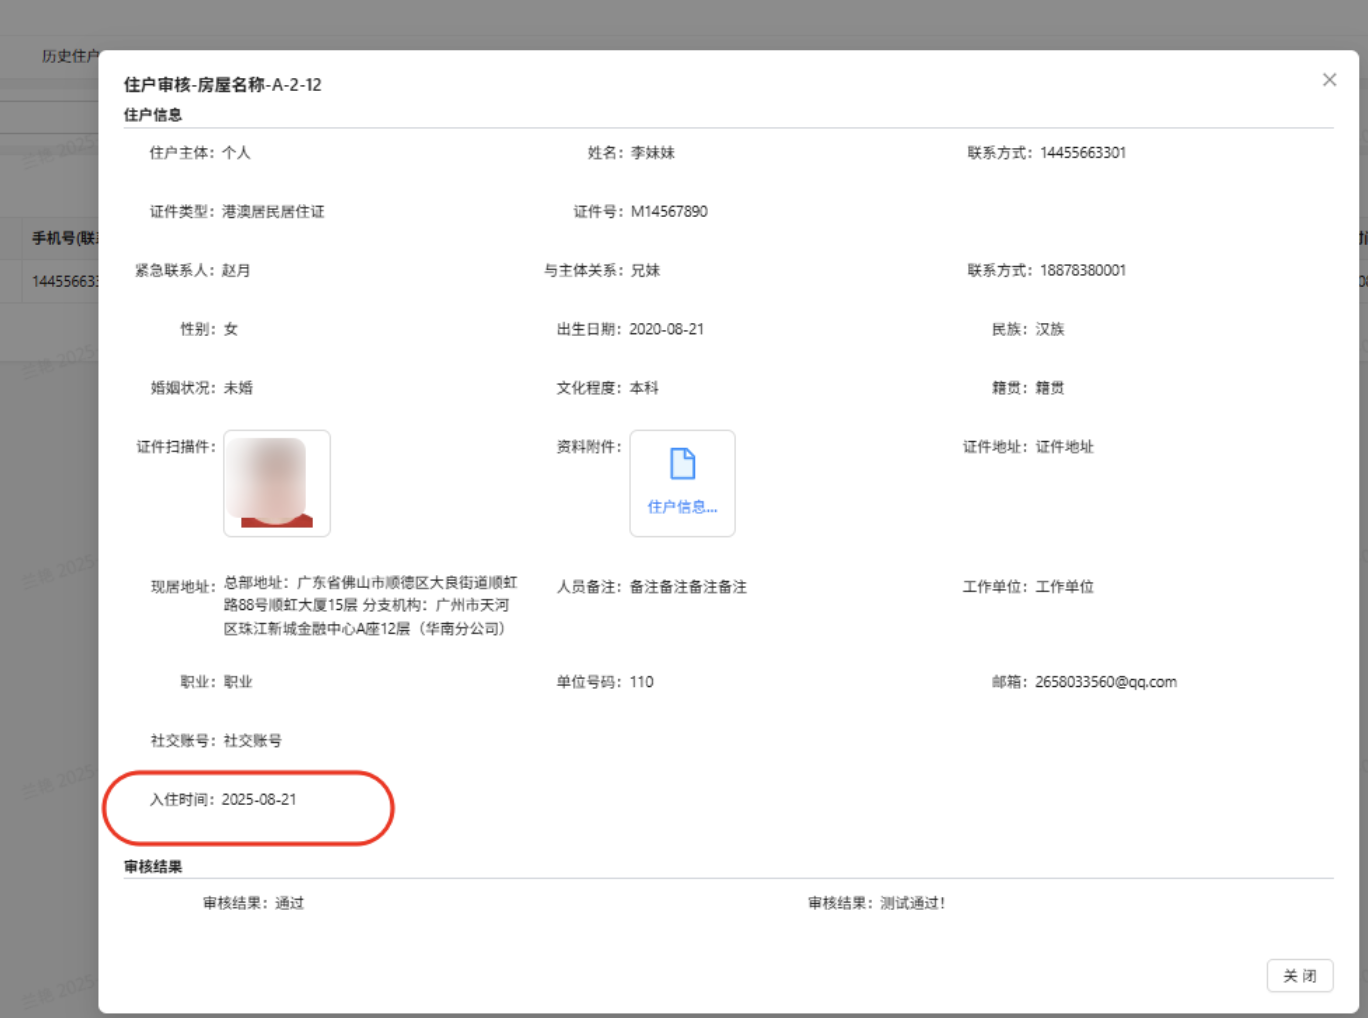Open the 证件扫描件 ID photo thumbnail
1368x1018 pixels.
[277, 483]
